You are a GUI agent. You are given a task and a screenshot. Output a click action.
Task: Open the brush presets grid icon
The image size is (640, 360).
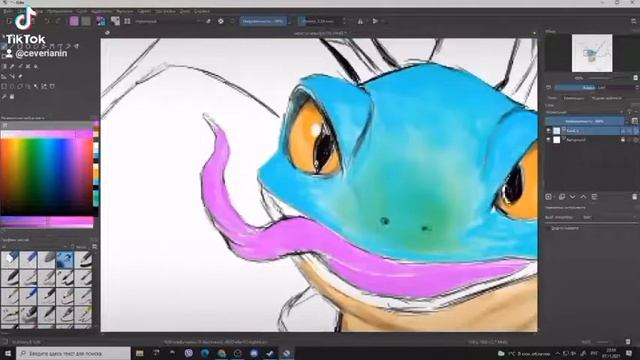(127, 21)
